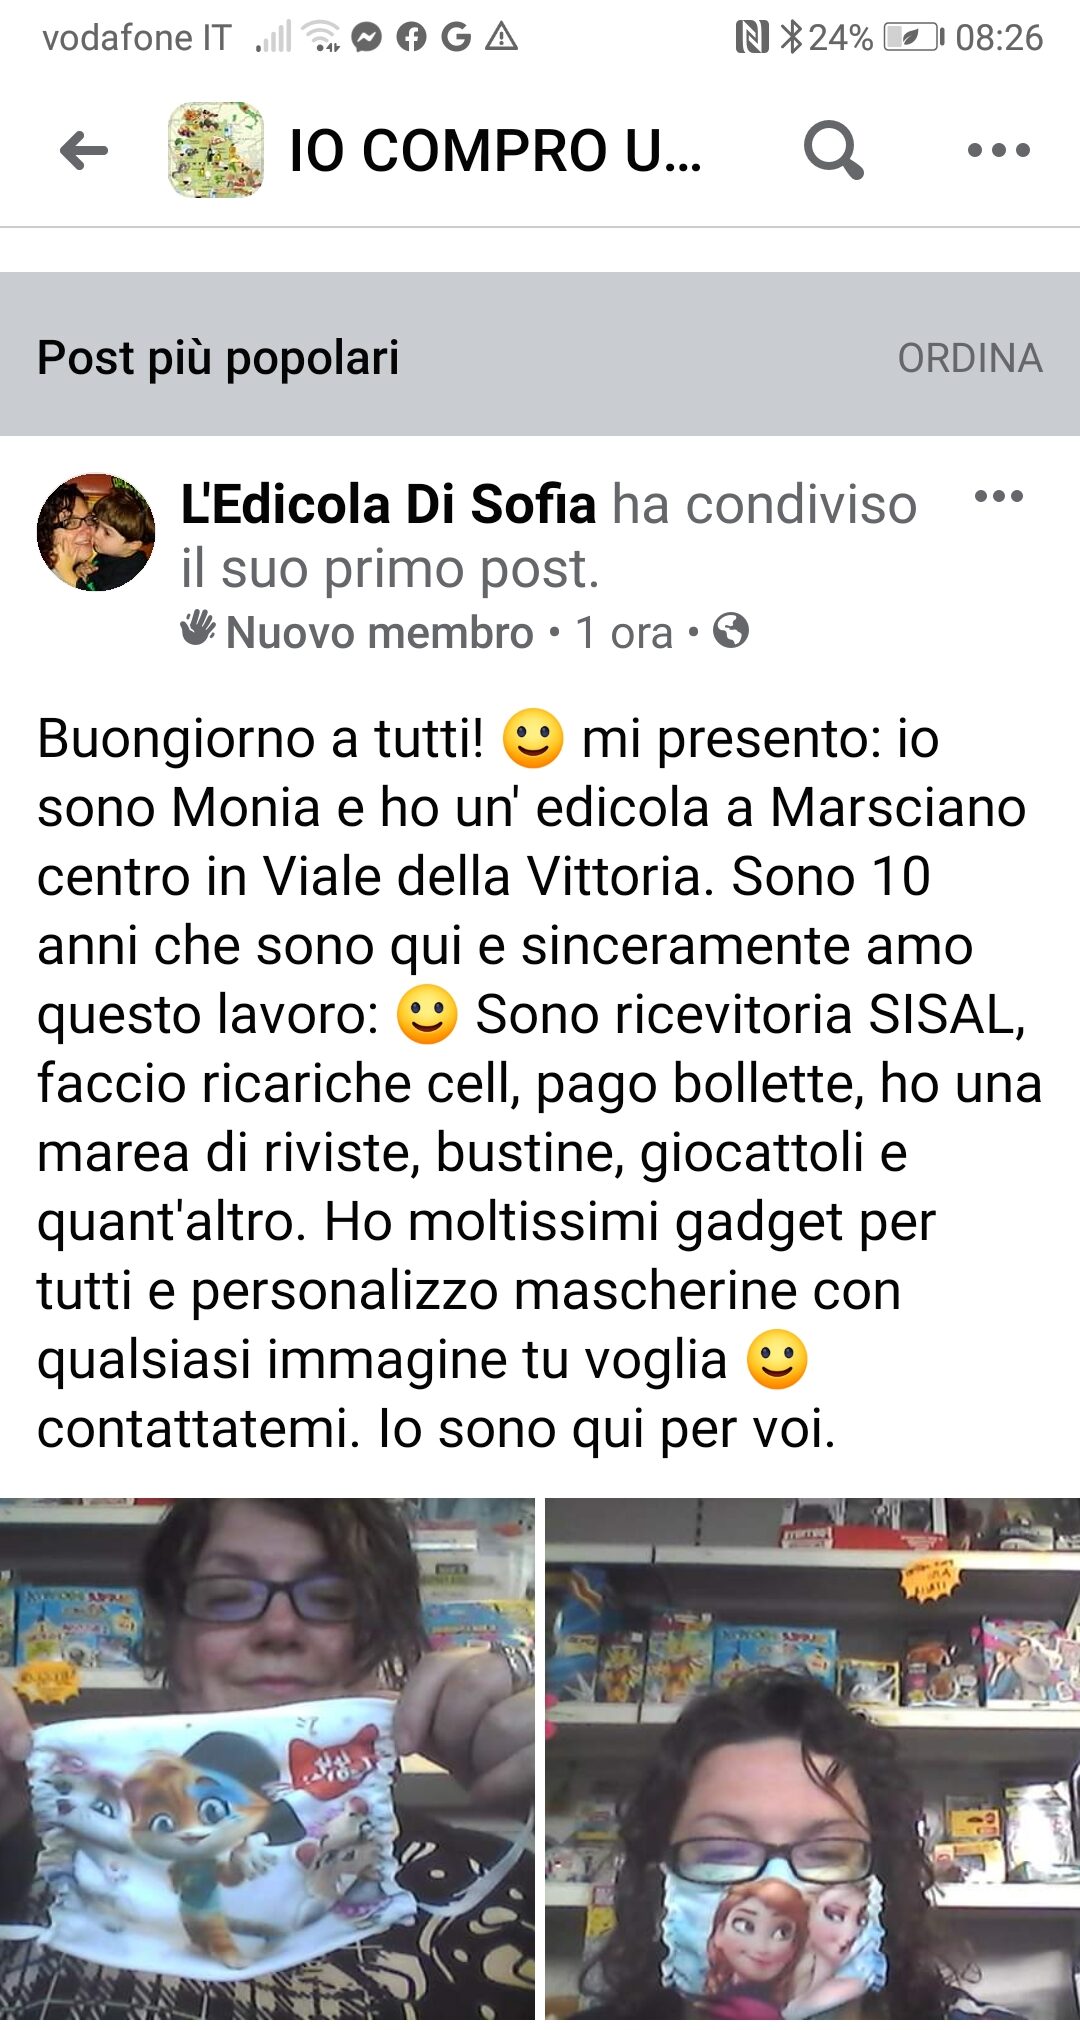Open L'Edicola Di Sofia profile name
The image size is (1080, 2030).
(x=388, y=504)
